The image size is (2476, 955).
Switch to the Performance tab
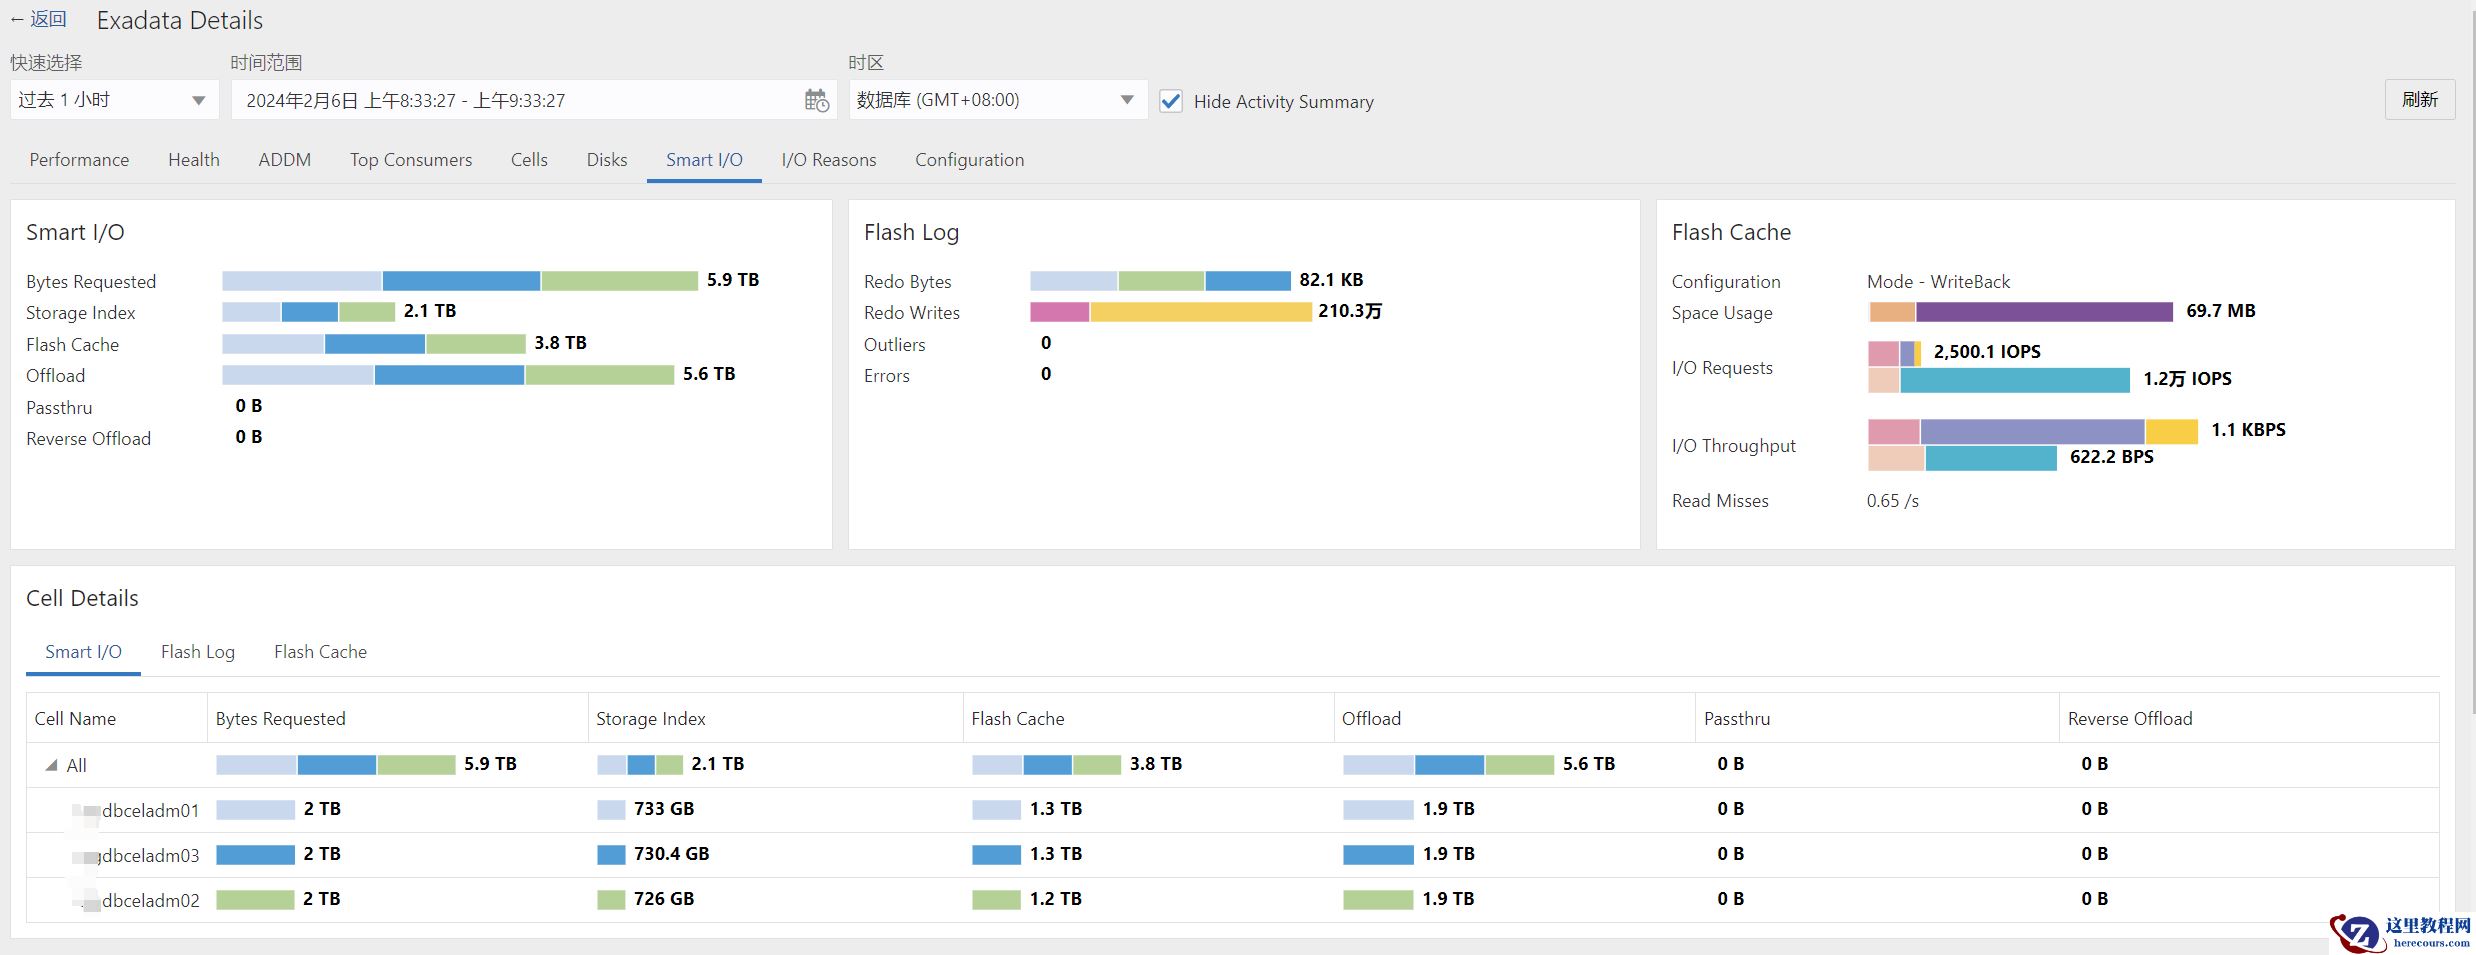click(79, 160)
